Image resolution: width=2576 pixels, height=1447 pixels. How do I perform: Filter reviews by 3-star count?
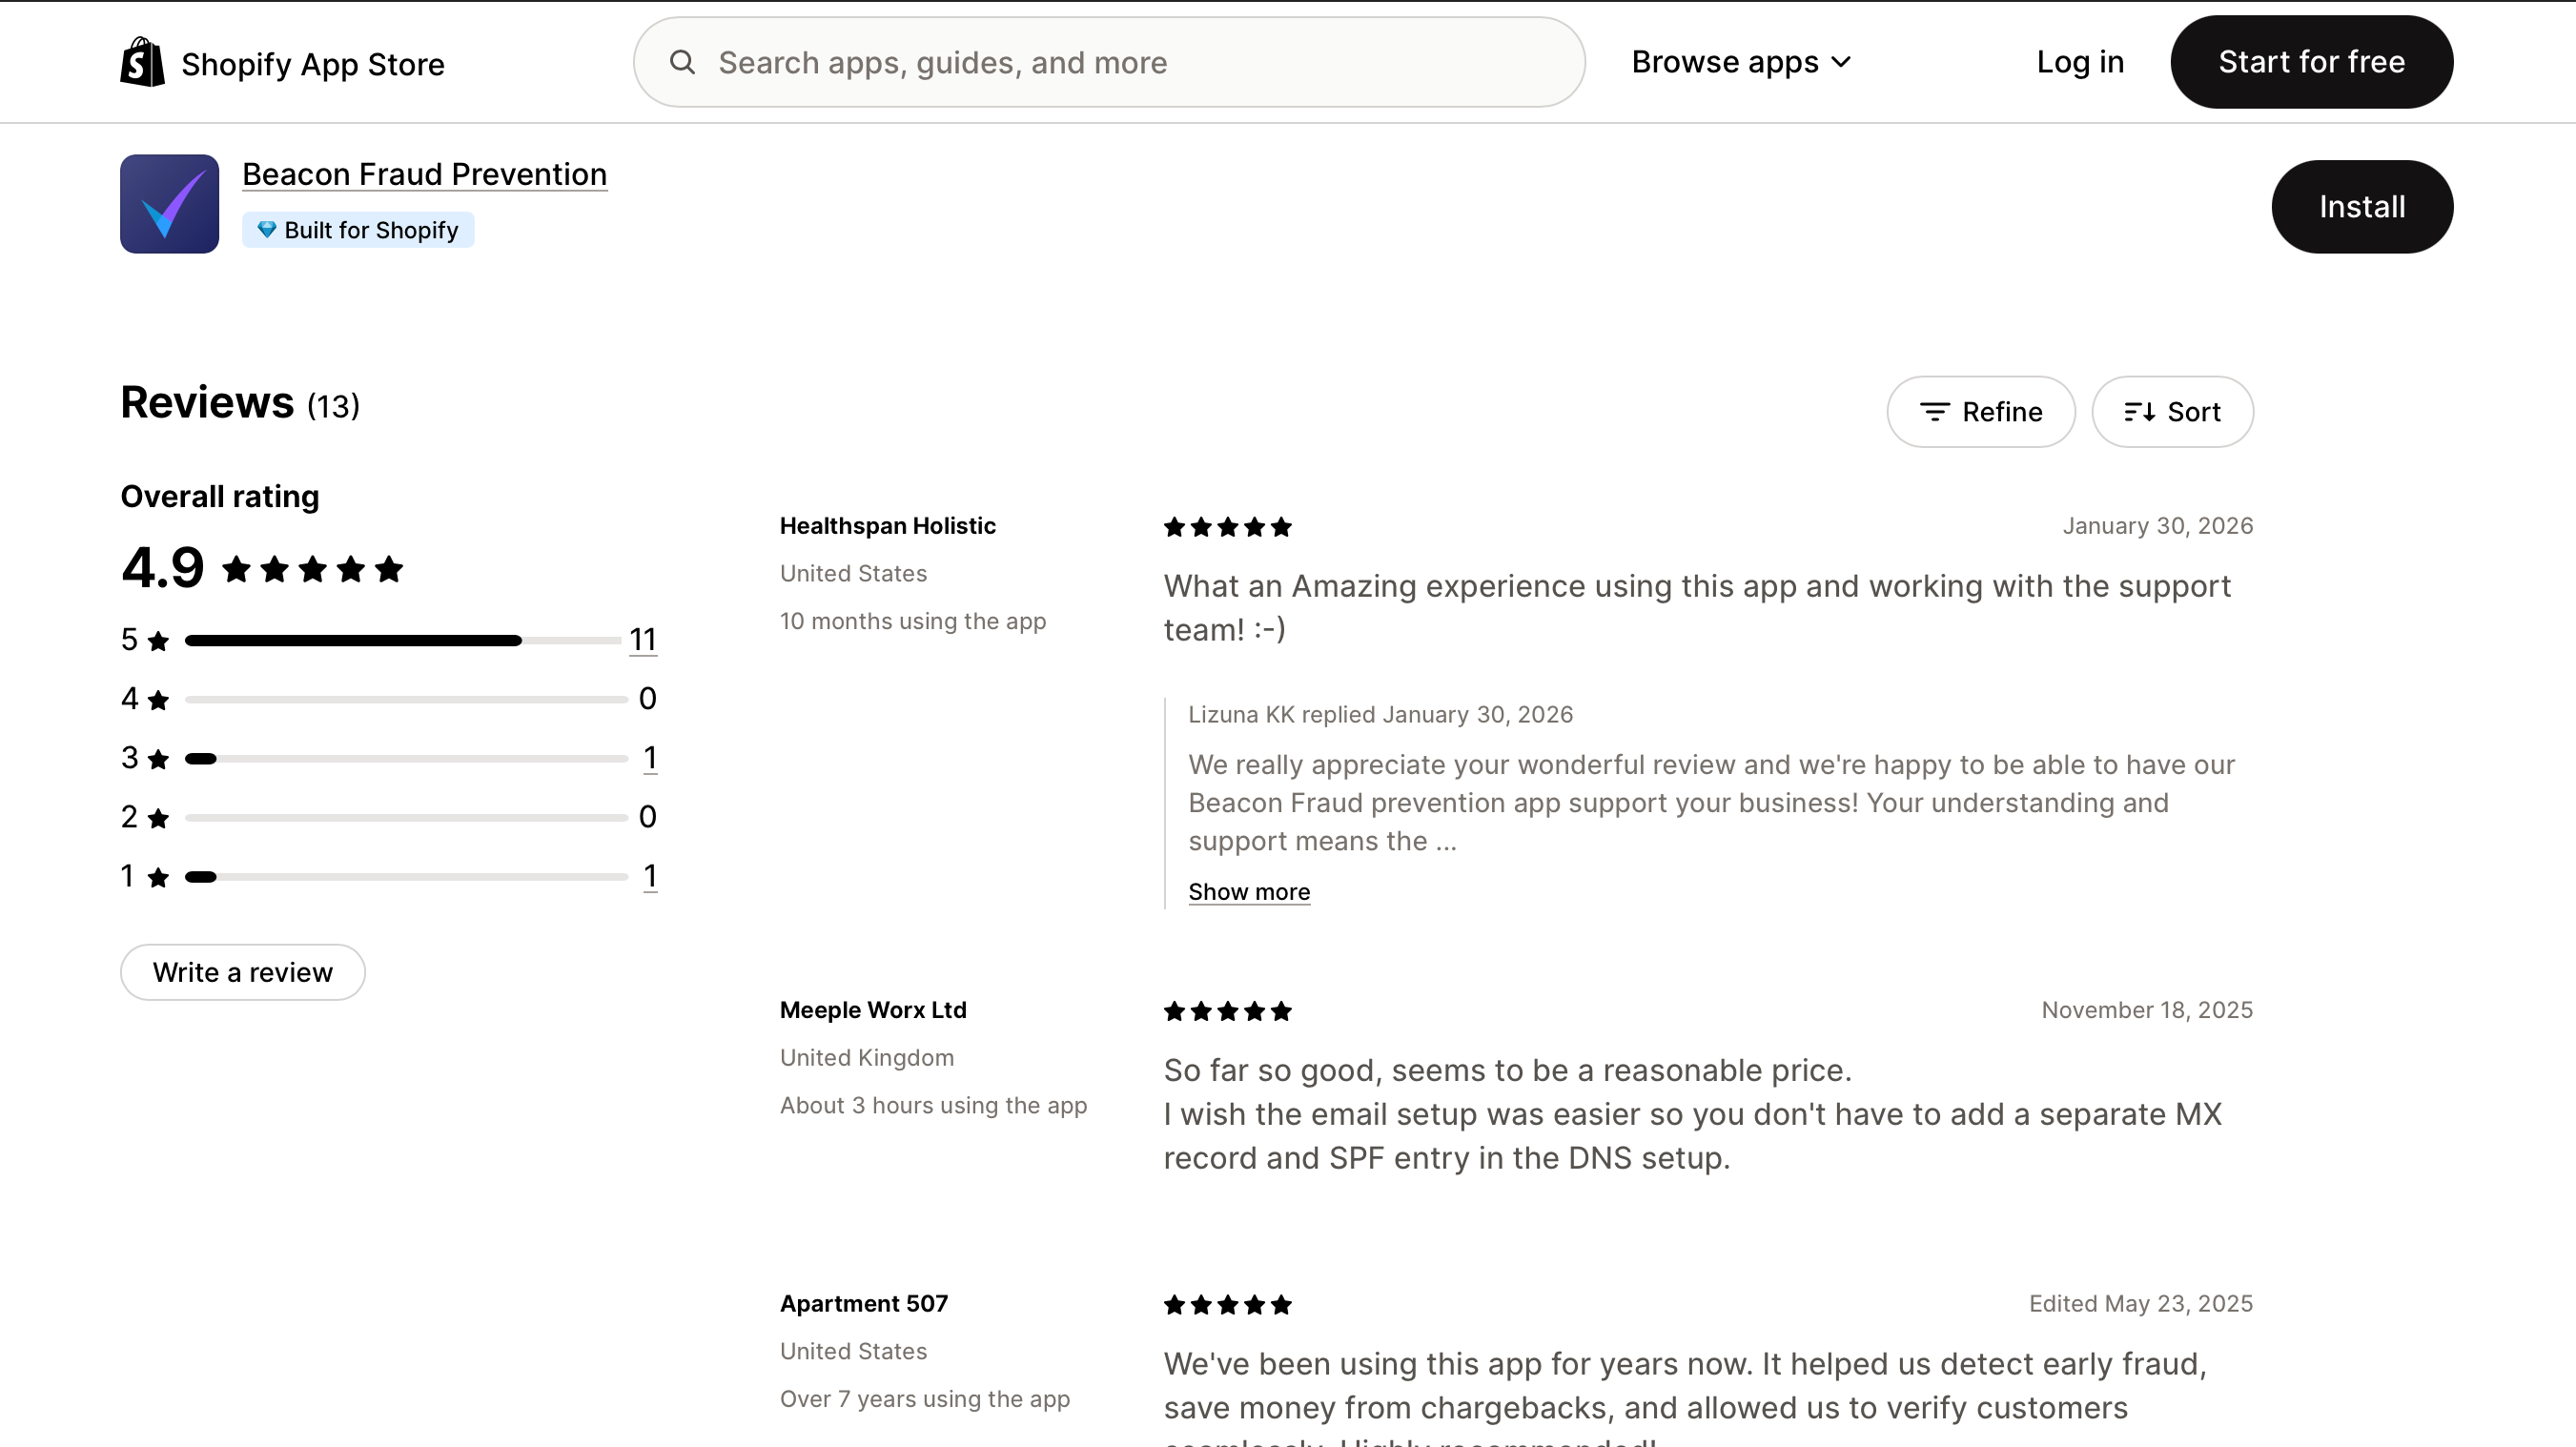point(649,758)
